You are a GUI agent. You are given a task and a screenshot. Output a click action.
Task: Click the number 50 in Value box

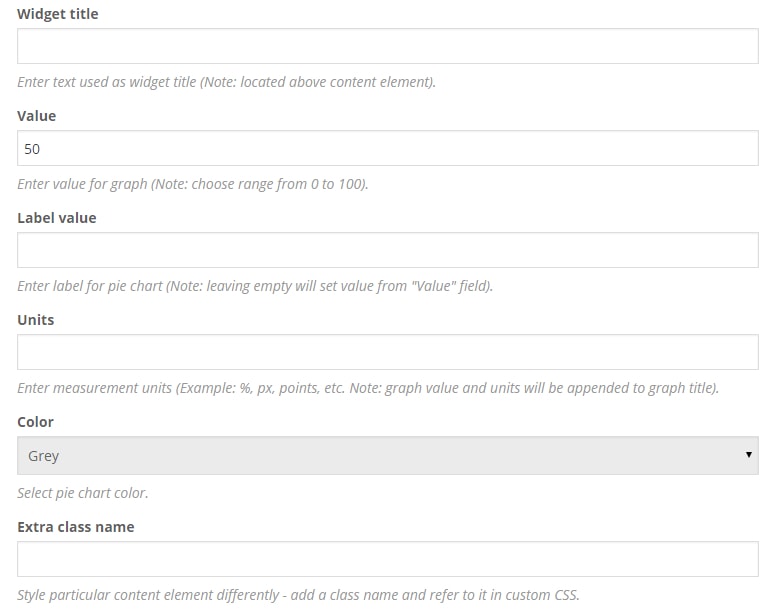33,149
